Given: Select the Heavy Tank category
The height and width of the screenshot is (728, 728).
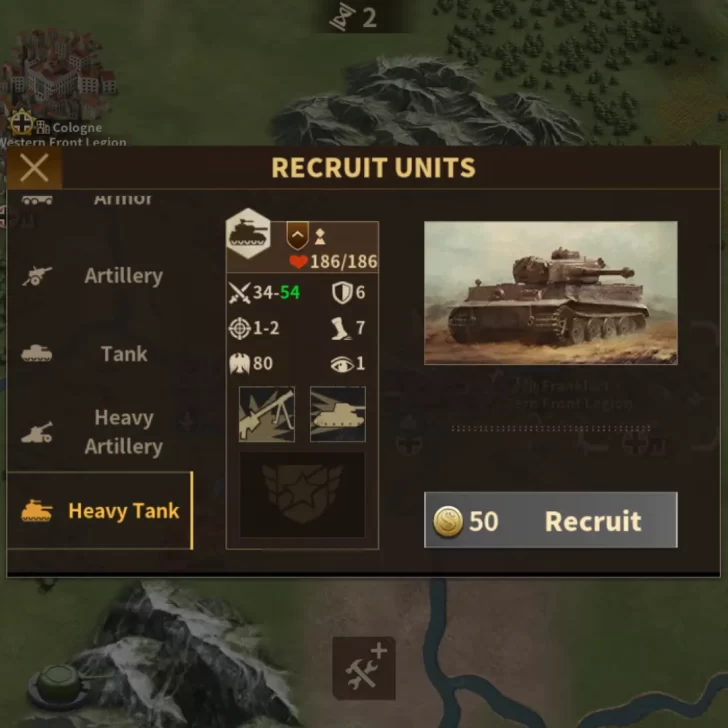Looking at the screenshot, I should click(100, 511).
